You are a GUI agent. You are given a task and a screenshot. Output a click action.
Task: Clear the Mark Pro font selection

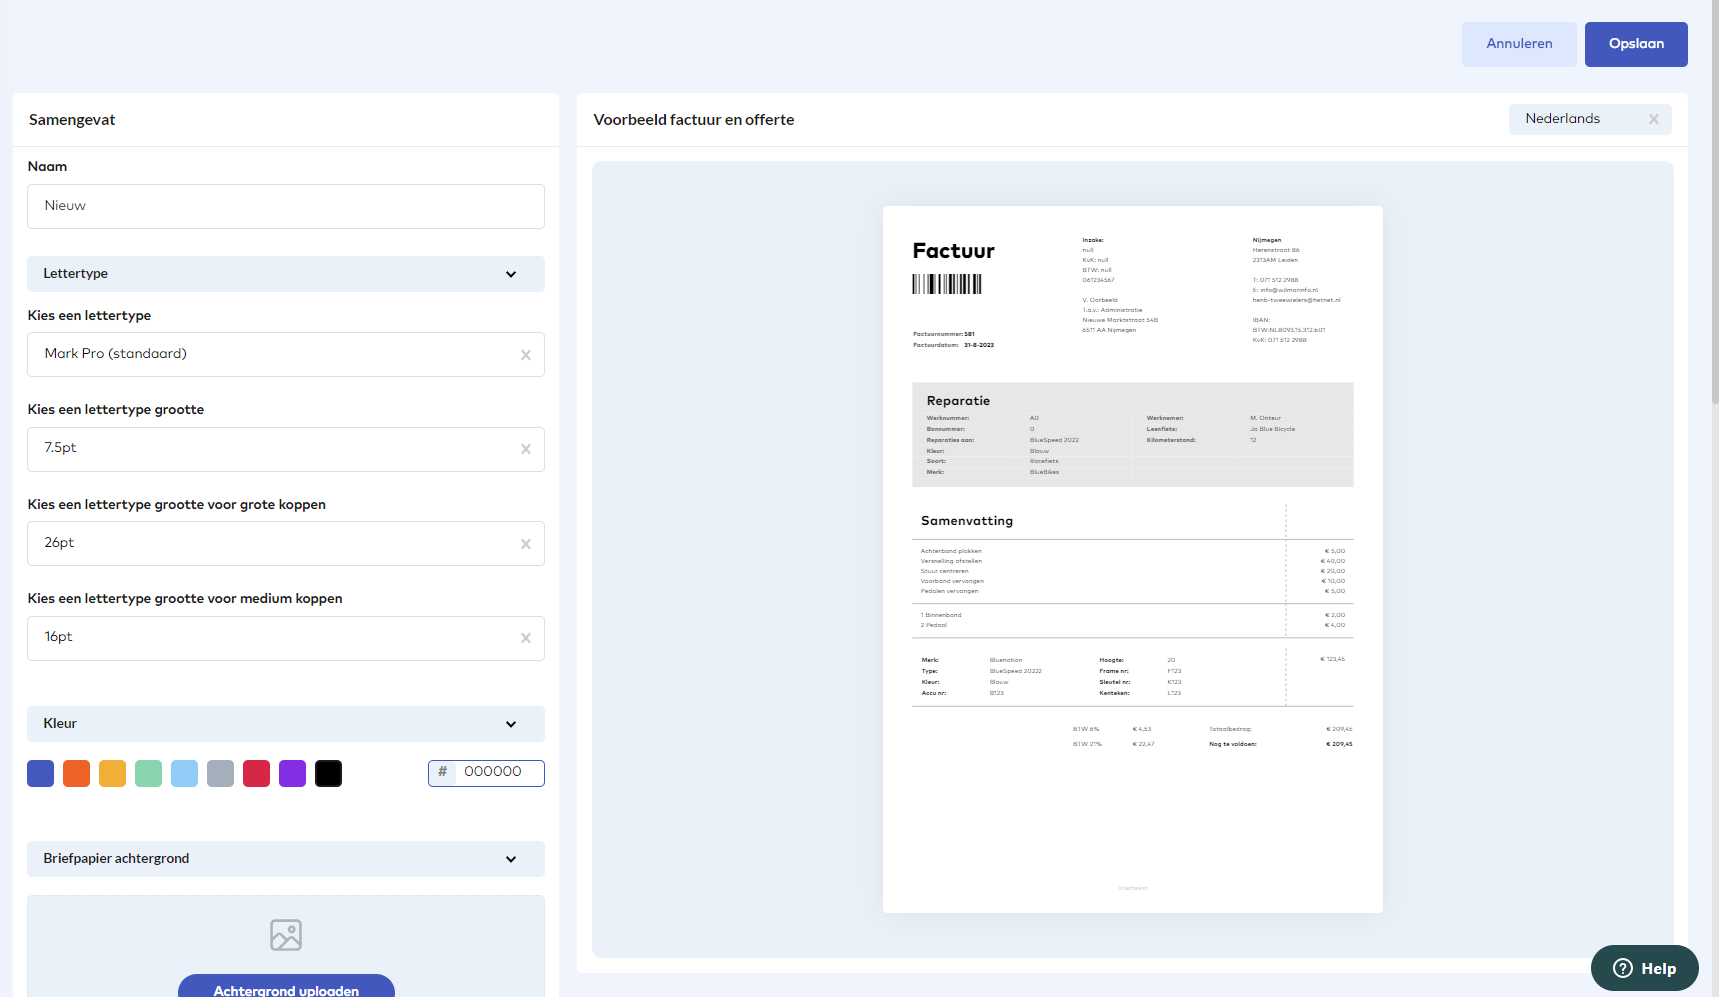click(x=526, y=355)
